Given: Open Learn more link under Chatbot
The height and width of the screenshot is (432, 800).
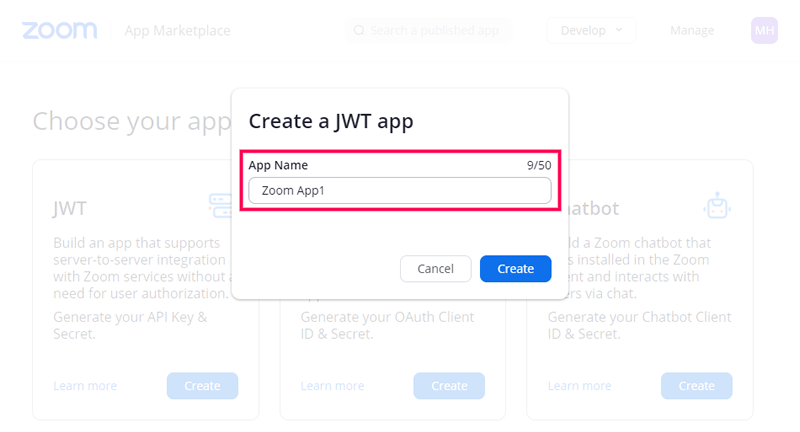Looking at the screenshot, I should (x=579, y=386).
